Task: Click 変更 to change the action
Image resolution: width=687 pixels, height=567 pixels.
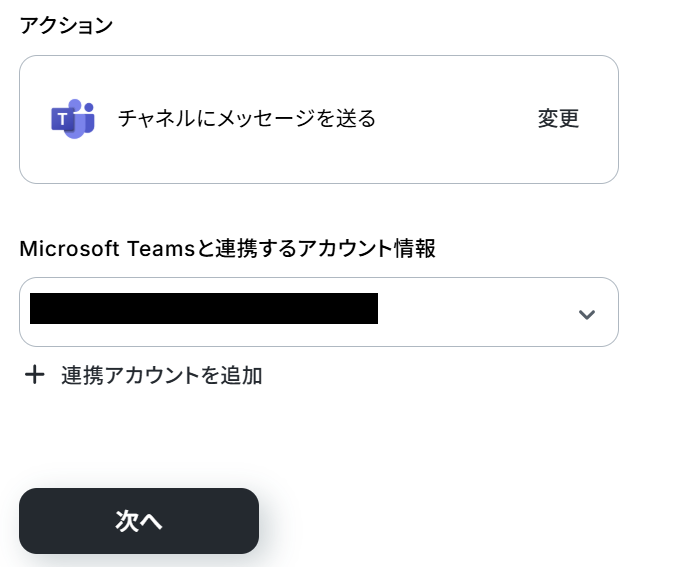Action: click(x=558, y=119)
